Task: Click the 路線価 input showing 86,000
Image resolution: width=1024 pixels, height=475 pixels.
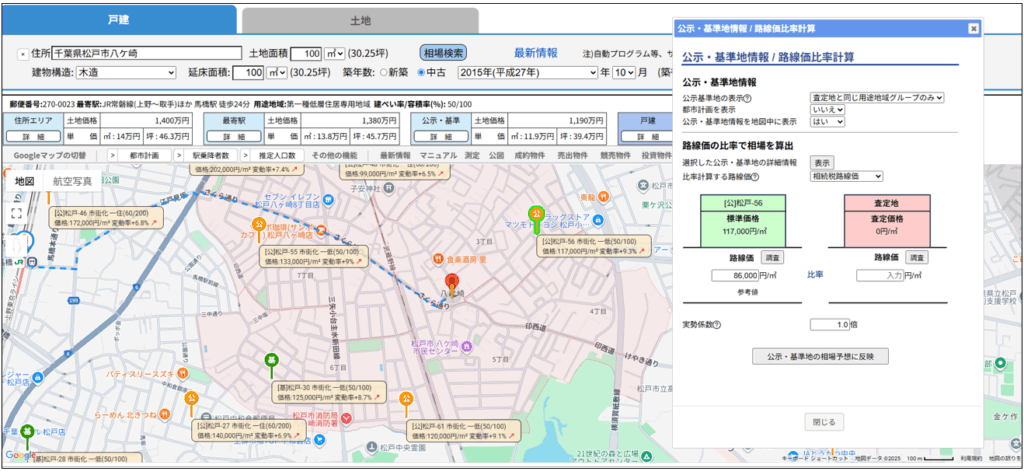Action: (x=744, y=275)
